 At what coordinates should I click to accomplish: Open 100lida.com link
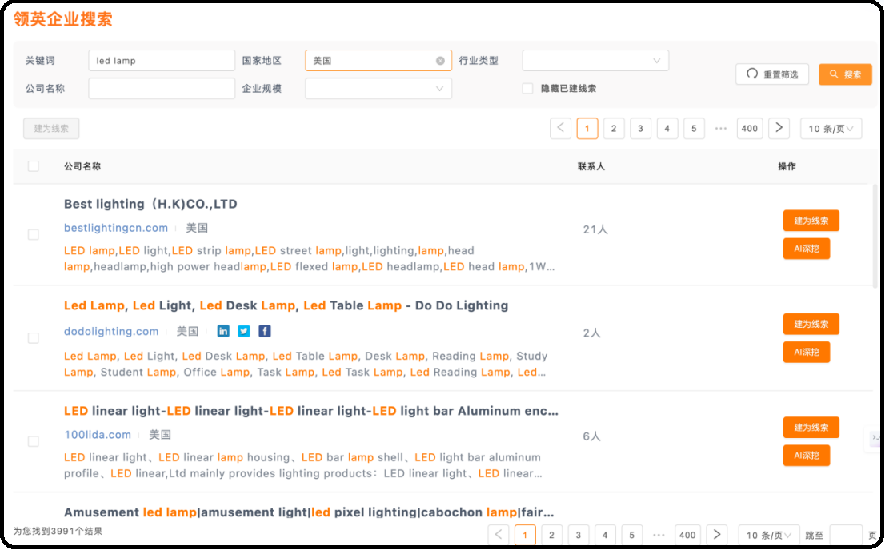click(x=97, y=435)
